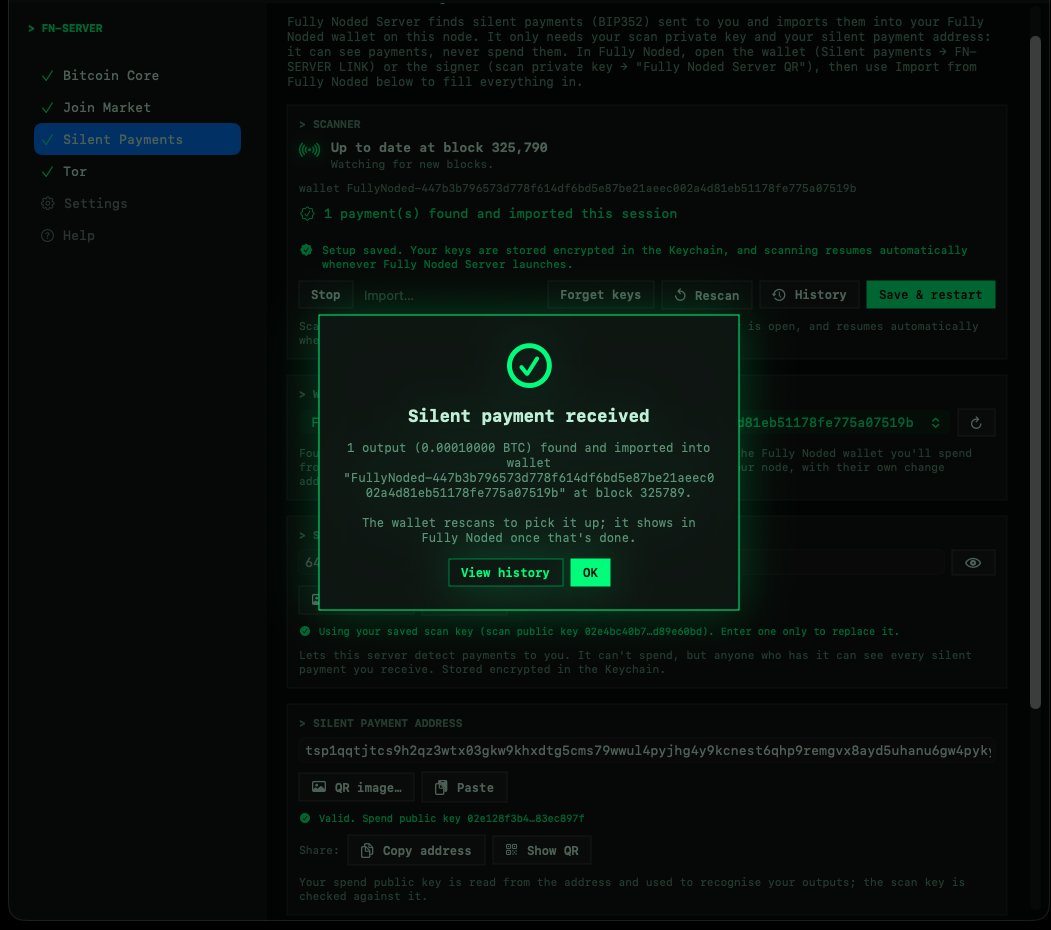Click the Setup saved green check icon
Screen dimensions: 1051x930
click(306, 250)
